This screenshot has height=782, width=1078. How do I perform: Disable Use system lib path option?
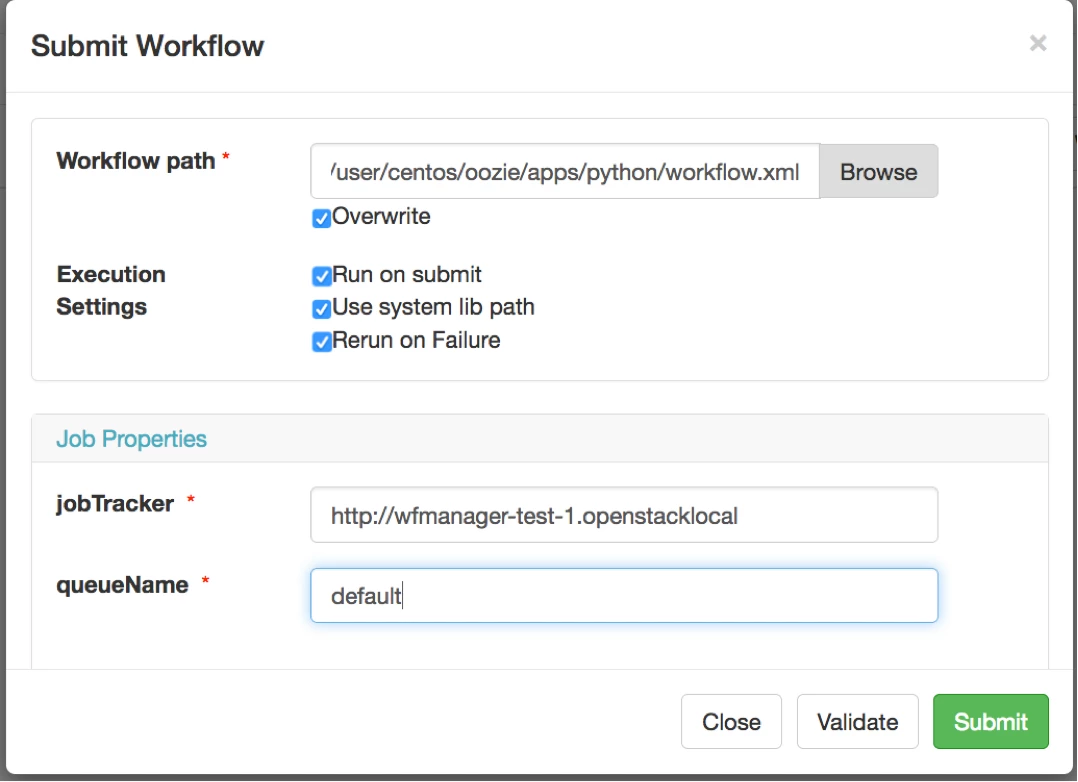321,309
